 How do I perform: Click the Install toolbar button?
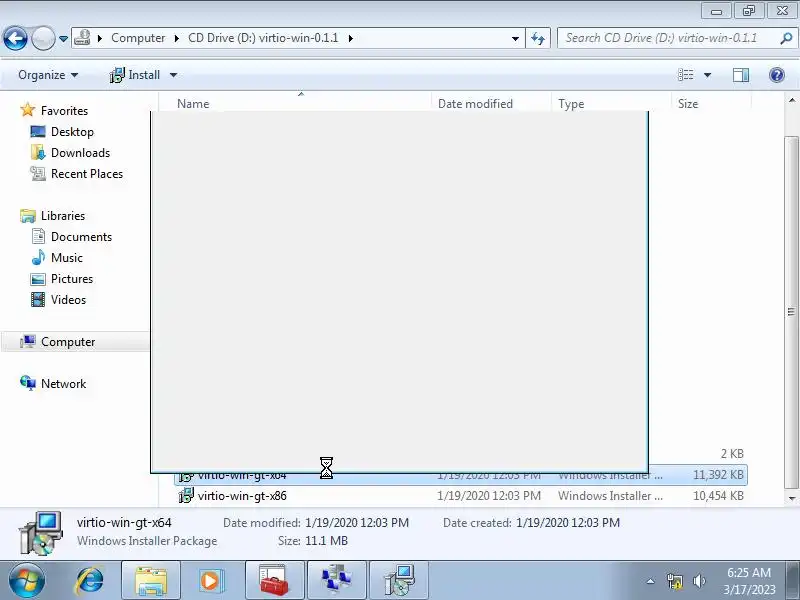tap(135, 75)
